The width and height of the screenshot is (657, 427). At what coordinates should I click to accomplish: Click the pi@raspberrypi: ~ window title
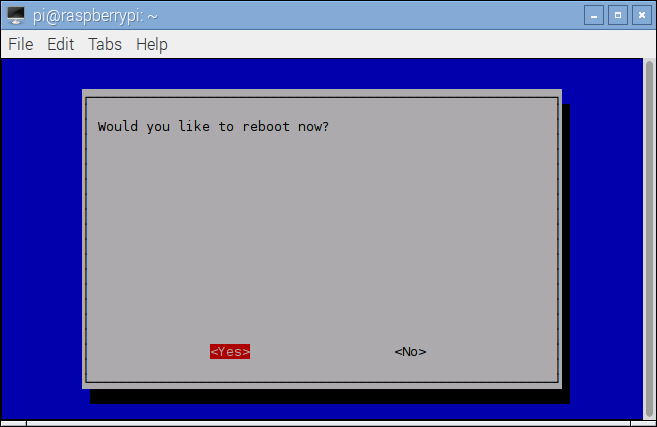tap(95, 16)
